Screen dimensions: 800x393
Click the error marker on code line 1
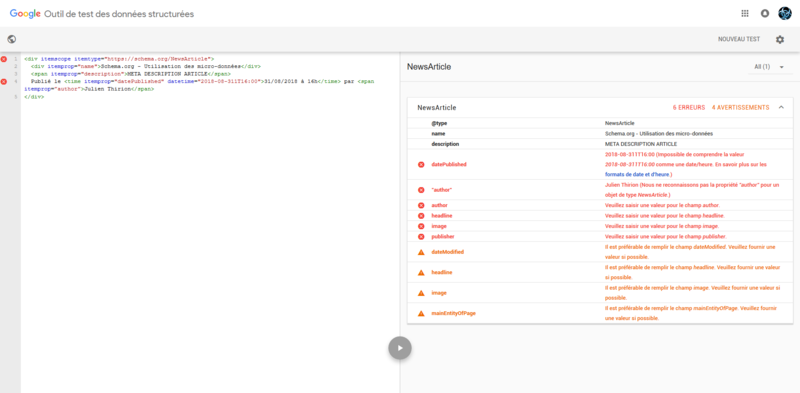click(4, 59)
